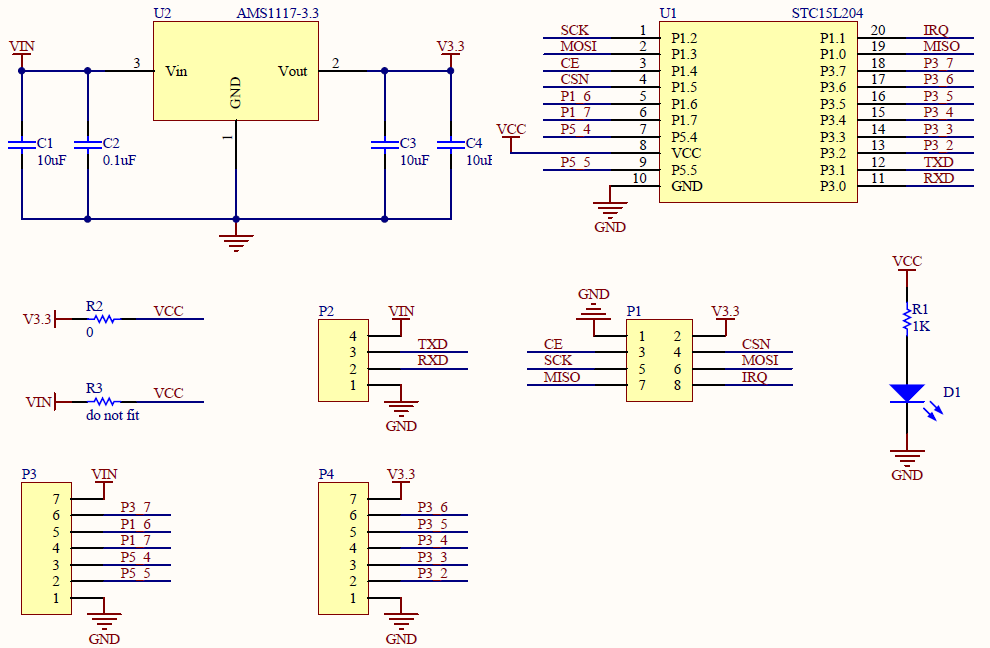The width and height of the screenshot is (990, 648).
Task: Select the R3 do-not-fit resistor symbol
Action: coord(104,402)
